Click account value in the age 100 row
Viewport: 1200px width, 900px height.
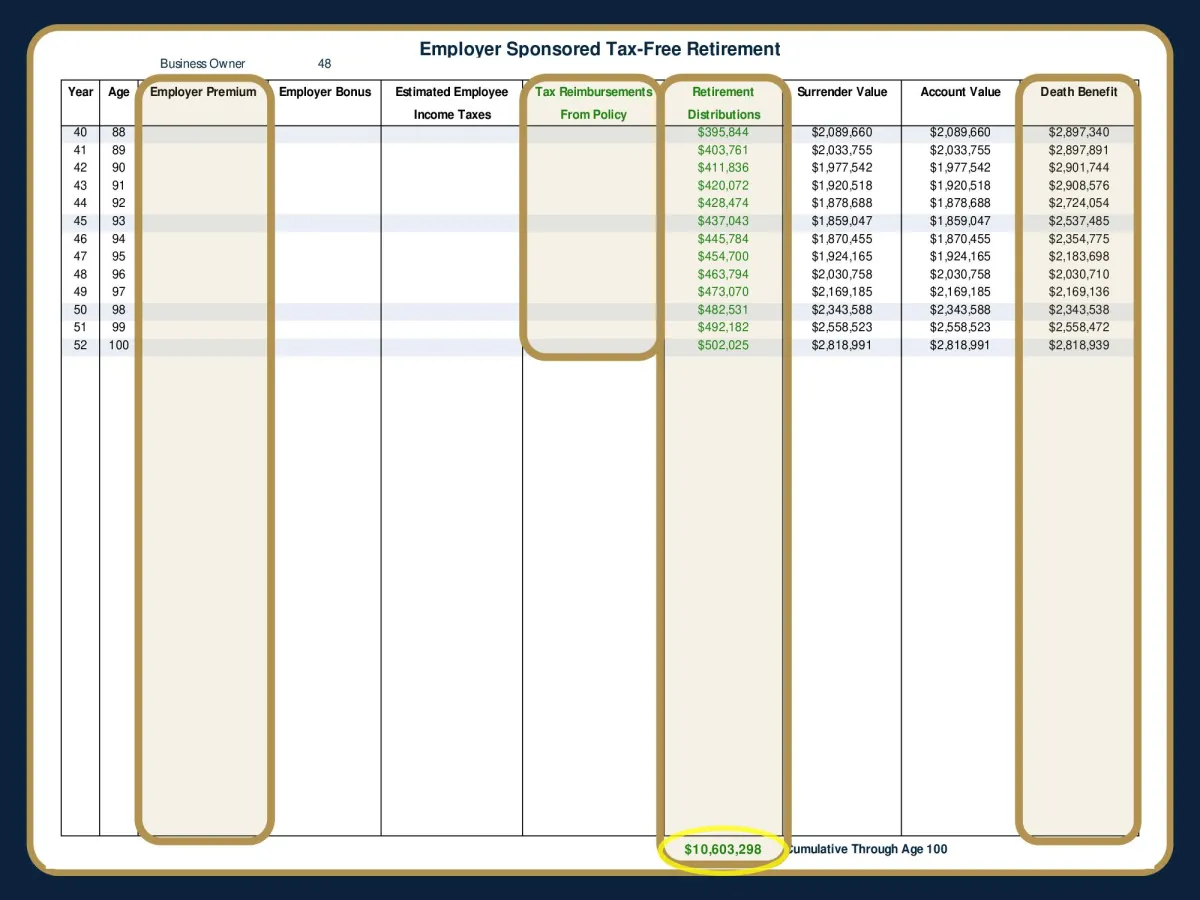click(961, 346)
